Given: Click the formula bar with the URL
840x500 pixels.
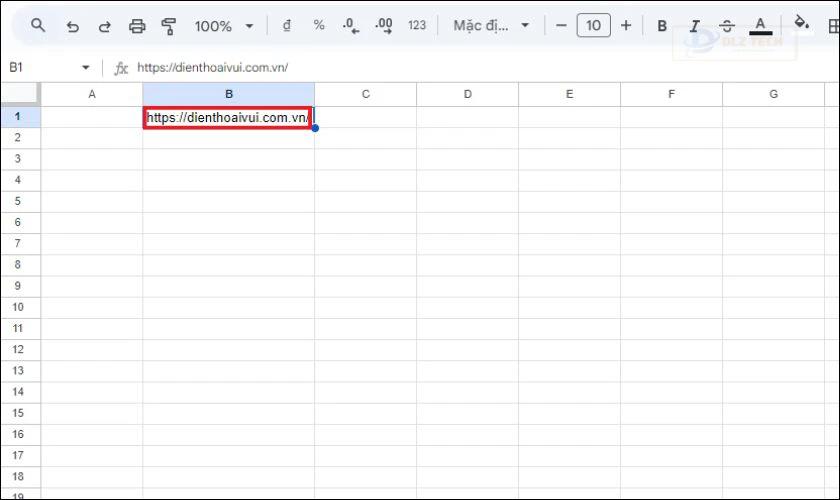Looking at the screenshot, I should [x=482, y=68].
